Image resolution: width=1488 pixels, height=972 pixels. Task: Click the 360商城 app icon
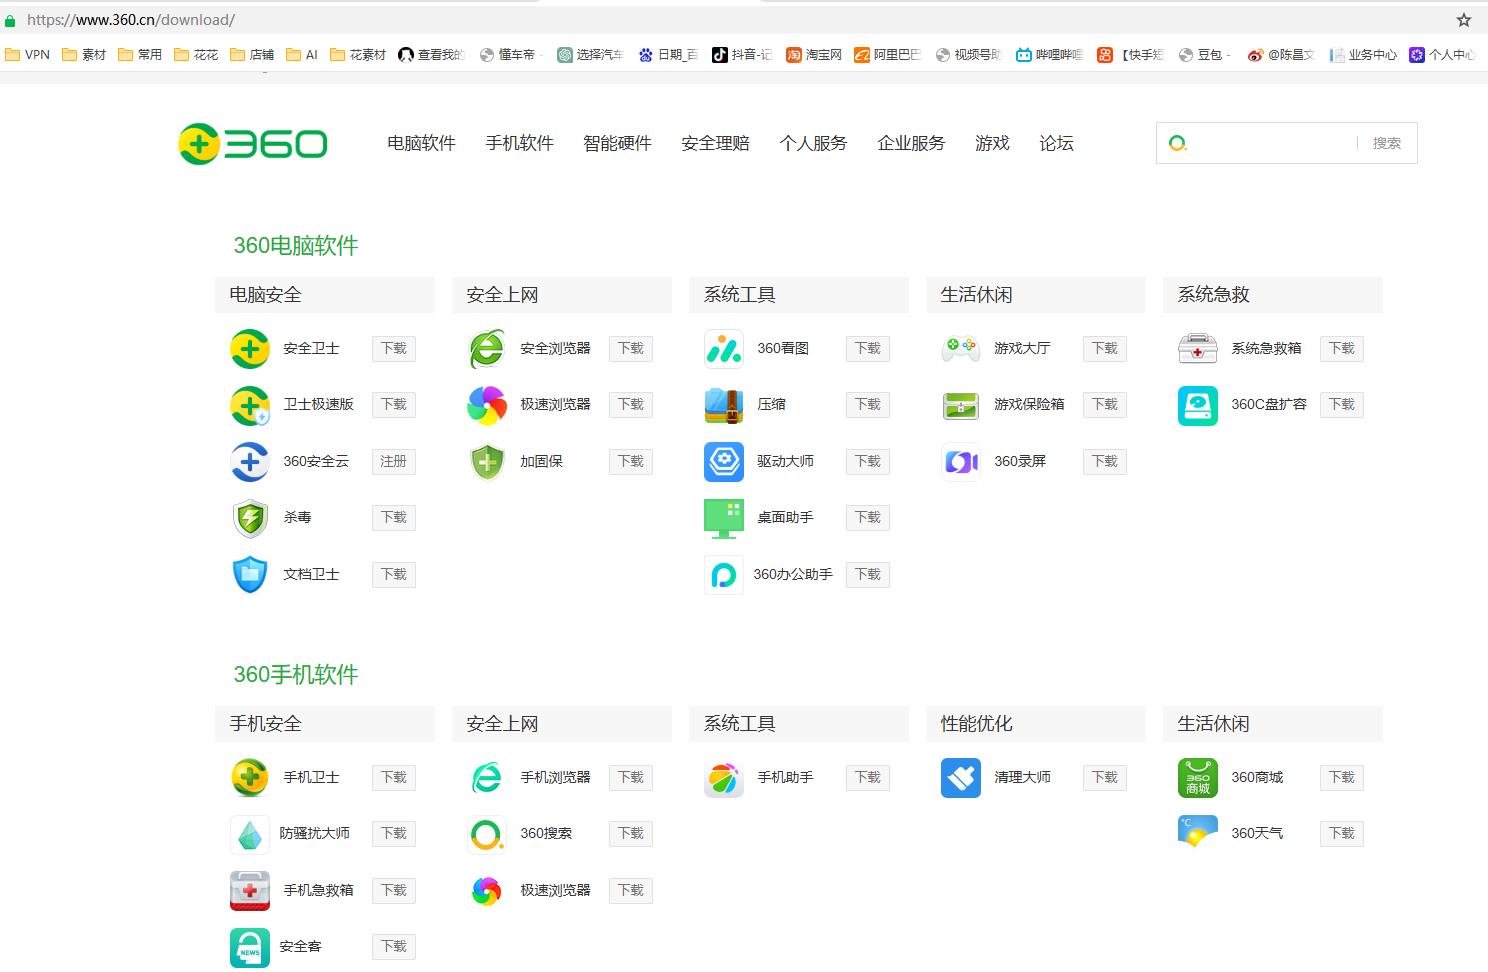pos(1198,777)
